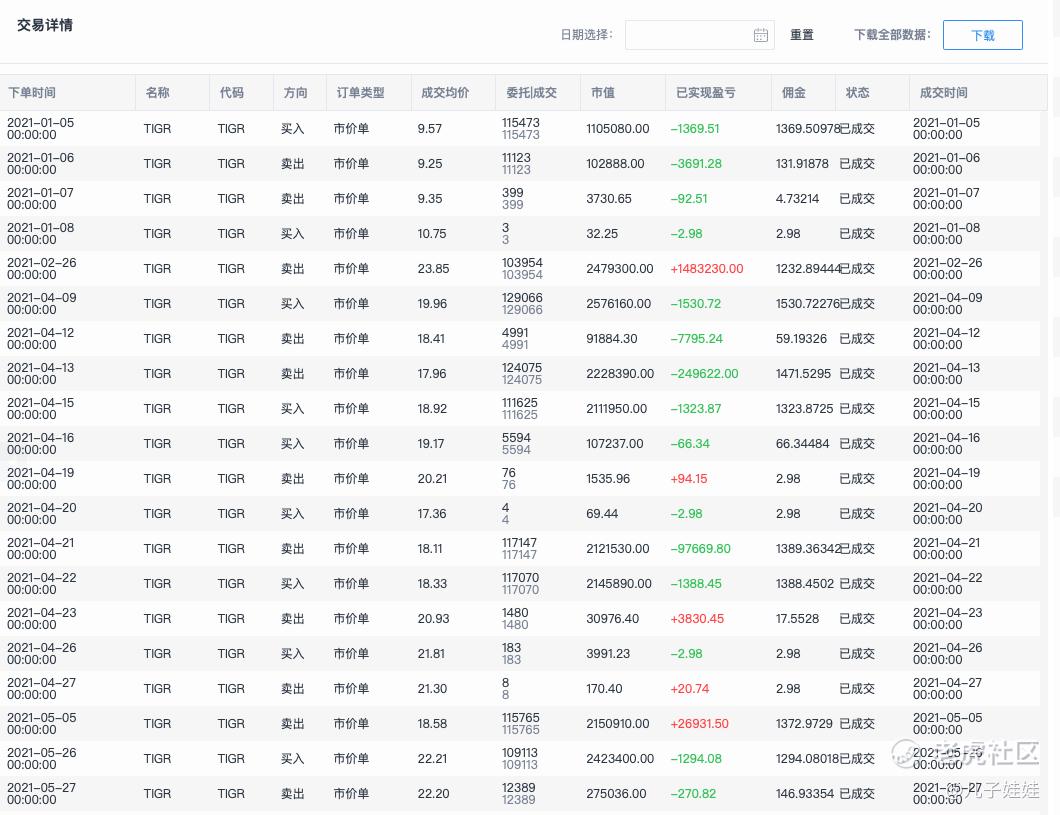
Task: Select realized profit +1483230.00
Action: (707, 269)
